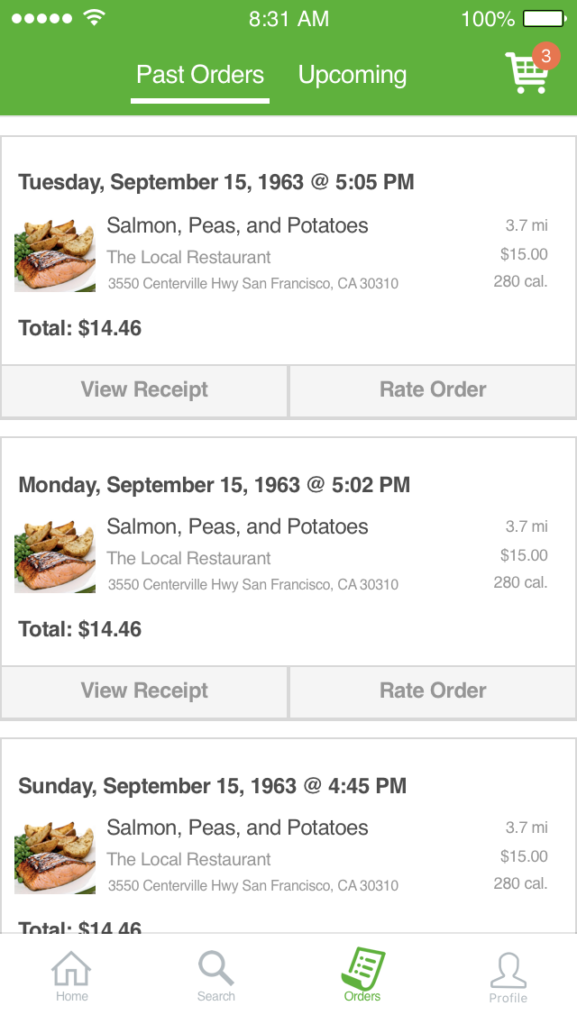The height and width of the screenshot is (1024, 577).
Task: Open The Local Restaurant in Tuesday order
Action: 189,257
